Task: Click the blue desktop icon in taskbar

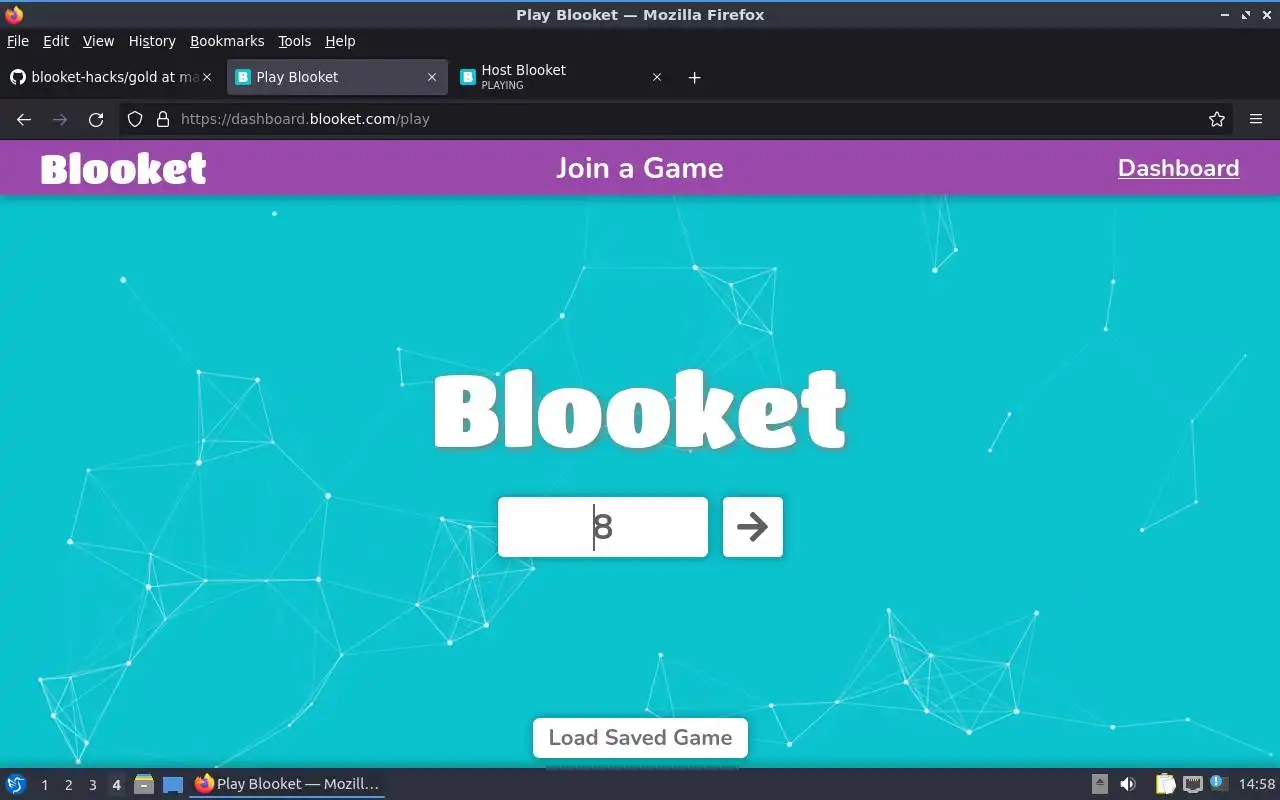Action: coord(173,785)
